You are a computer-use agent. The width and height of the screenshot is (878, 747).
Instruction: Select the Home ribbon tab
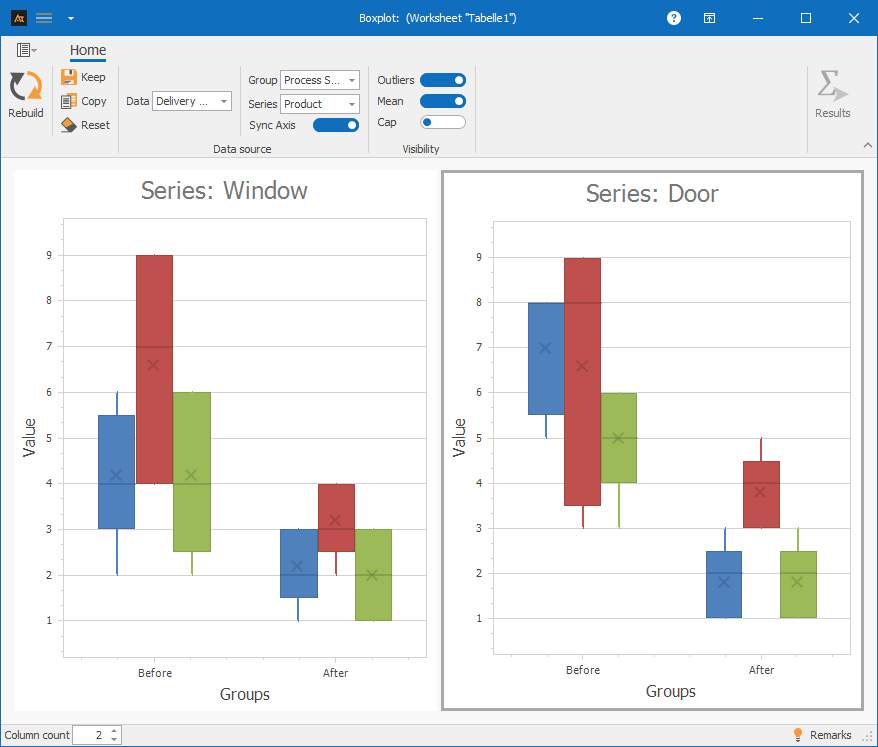point(88,51)
